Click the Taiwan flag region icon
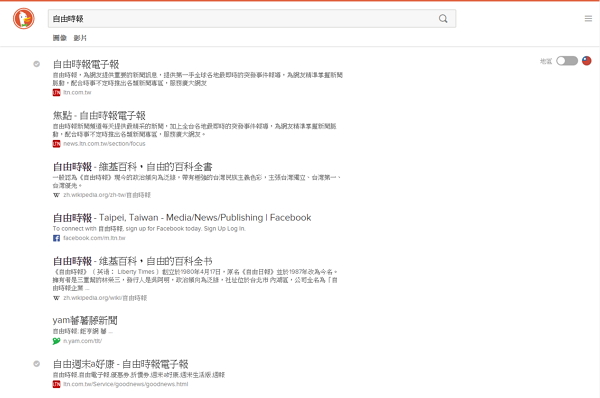600x398 pixels. coord(587,60)
